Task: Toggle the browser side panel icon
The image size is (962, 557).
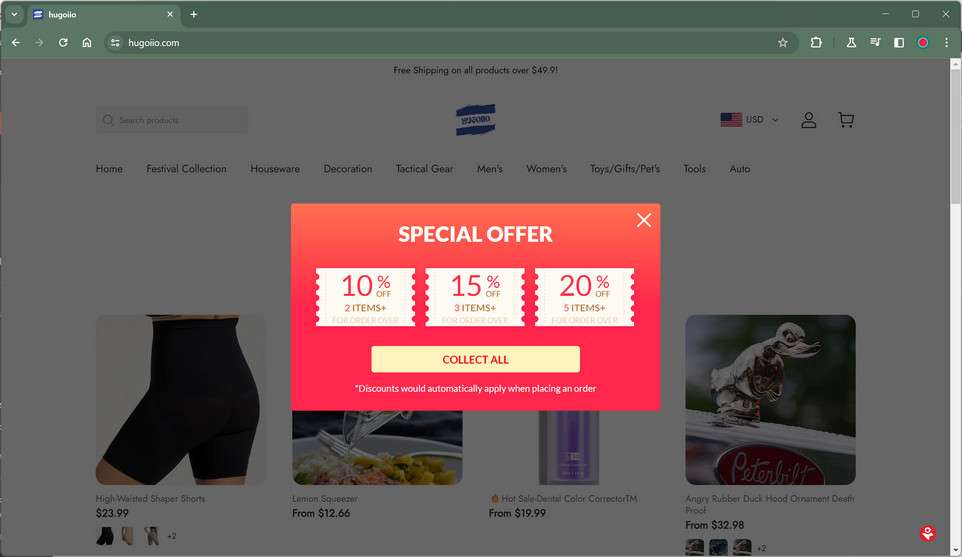Action: (x=899, y=43)
